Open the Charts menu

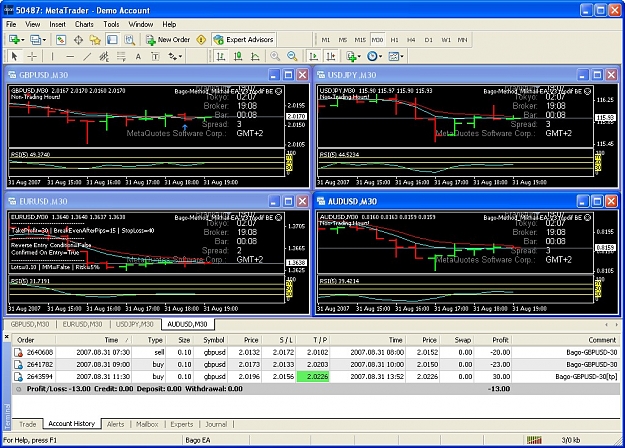click(84, 24)
